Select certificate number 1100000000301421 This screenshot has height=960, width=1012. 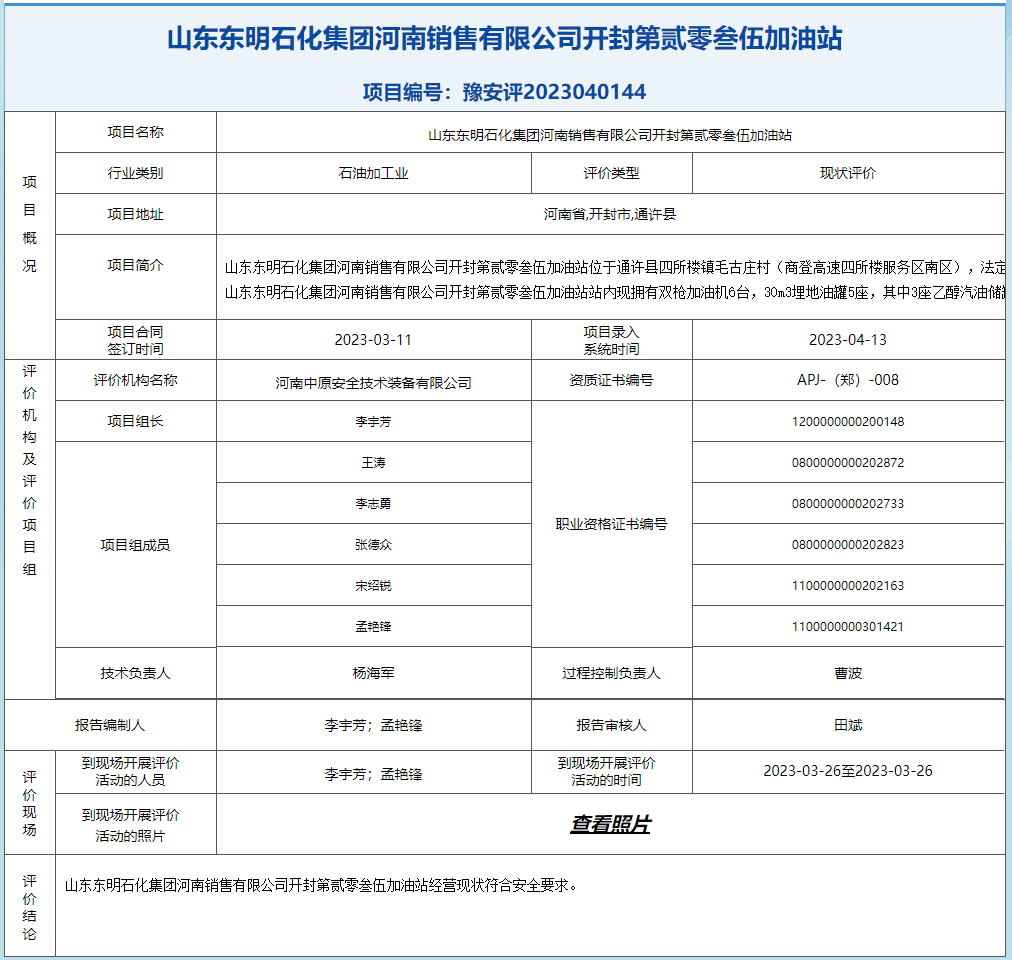click(848, 626)
